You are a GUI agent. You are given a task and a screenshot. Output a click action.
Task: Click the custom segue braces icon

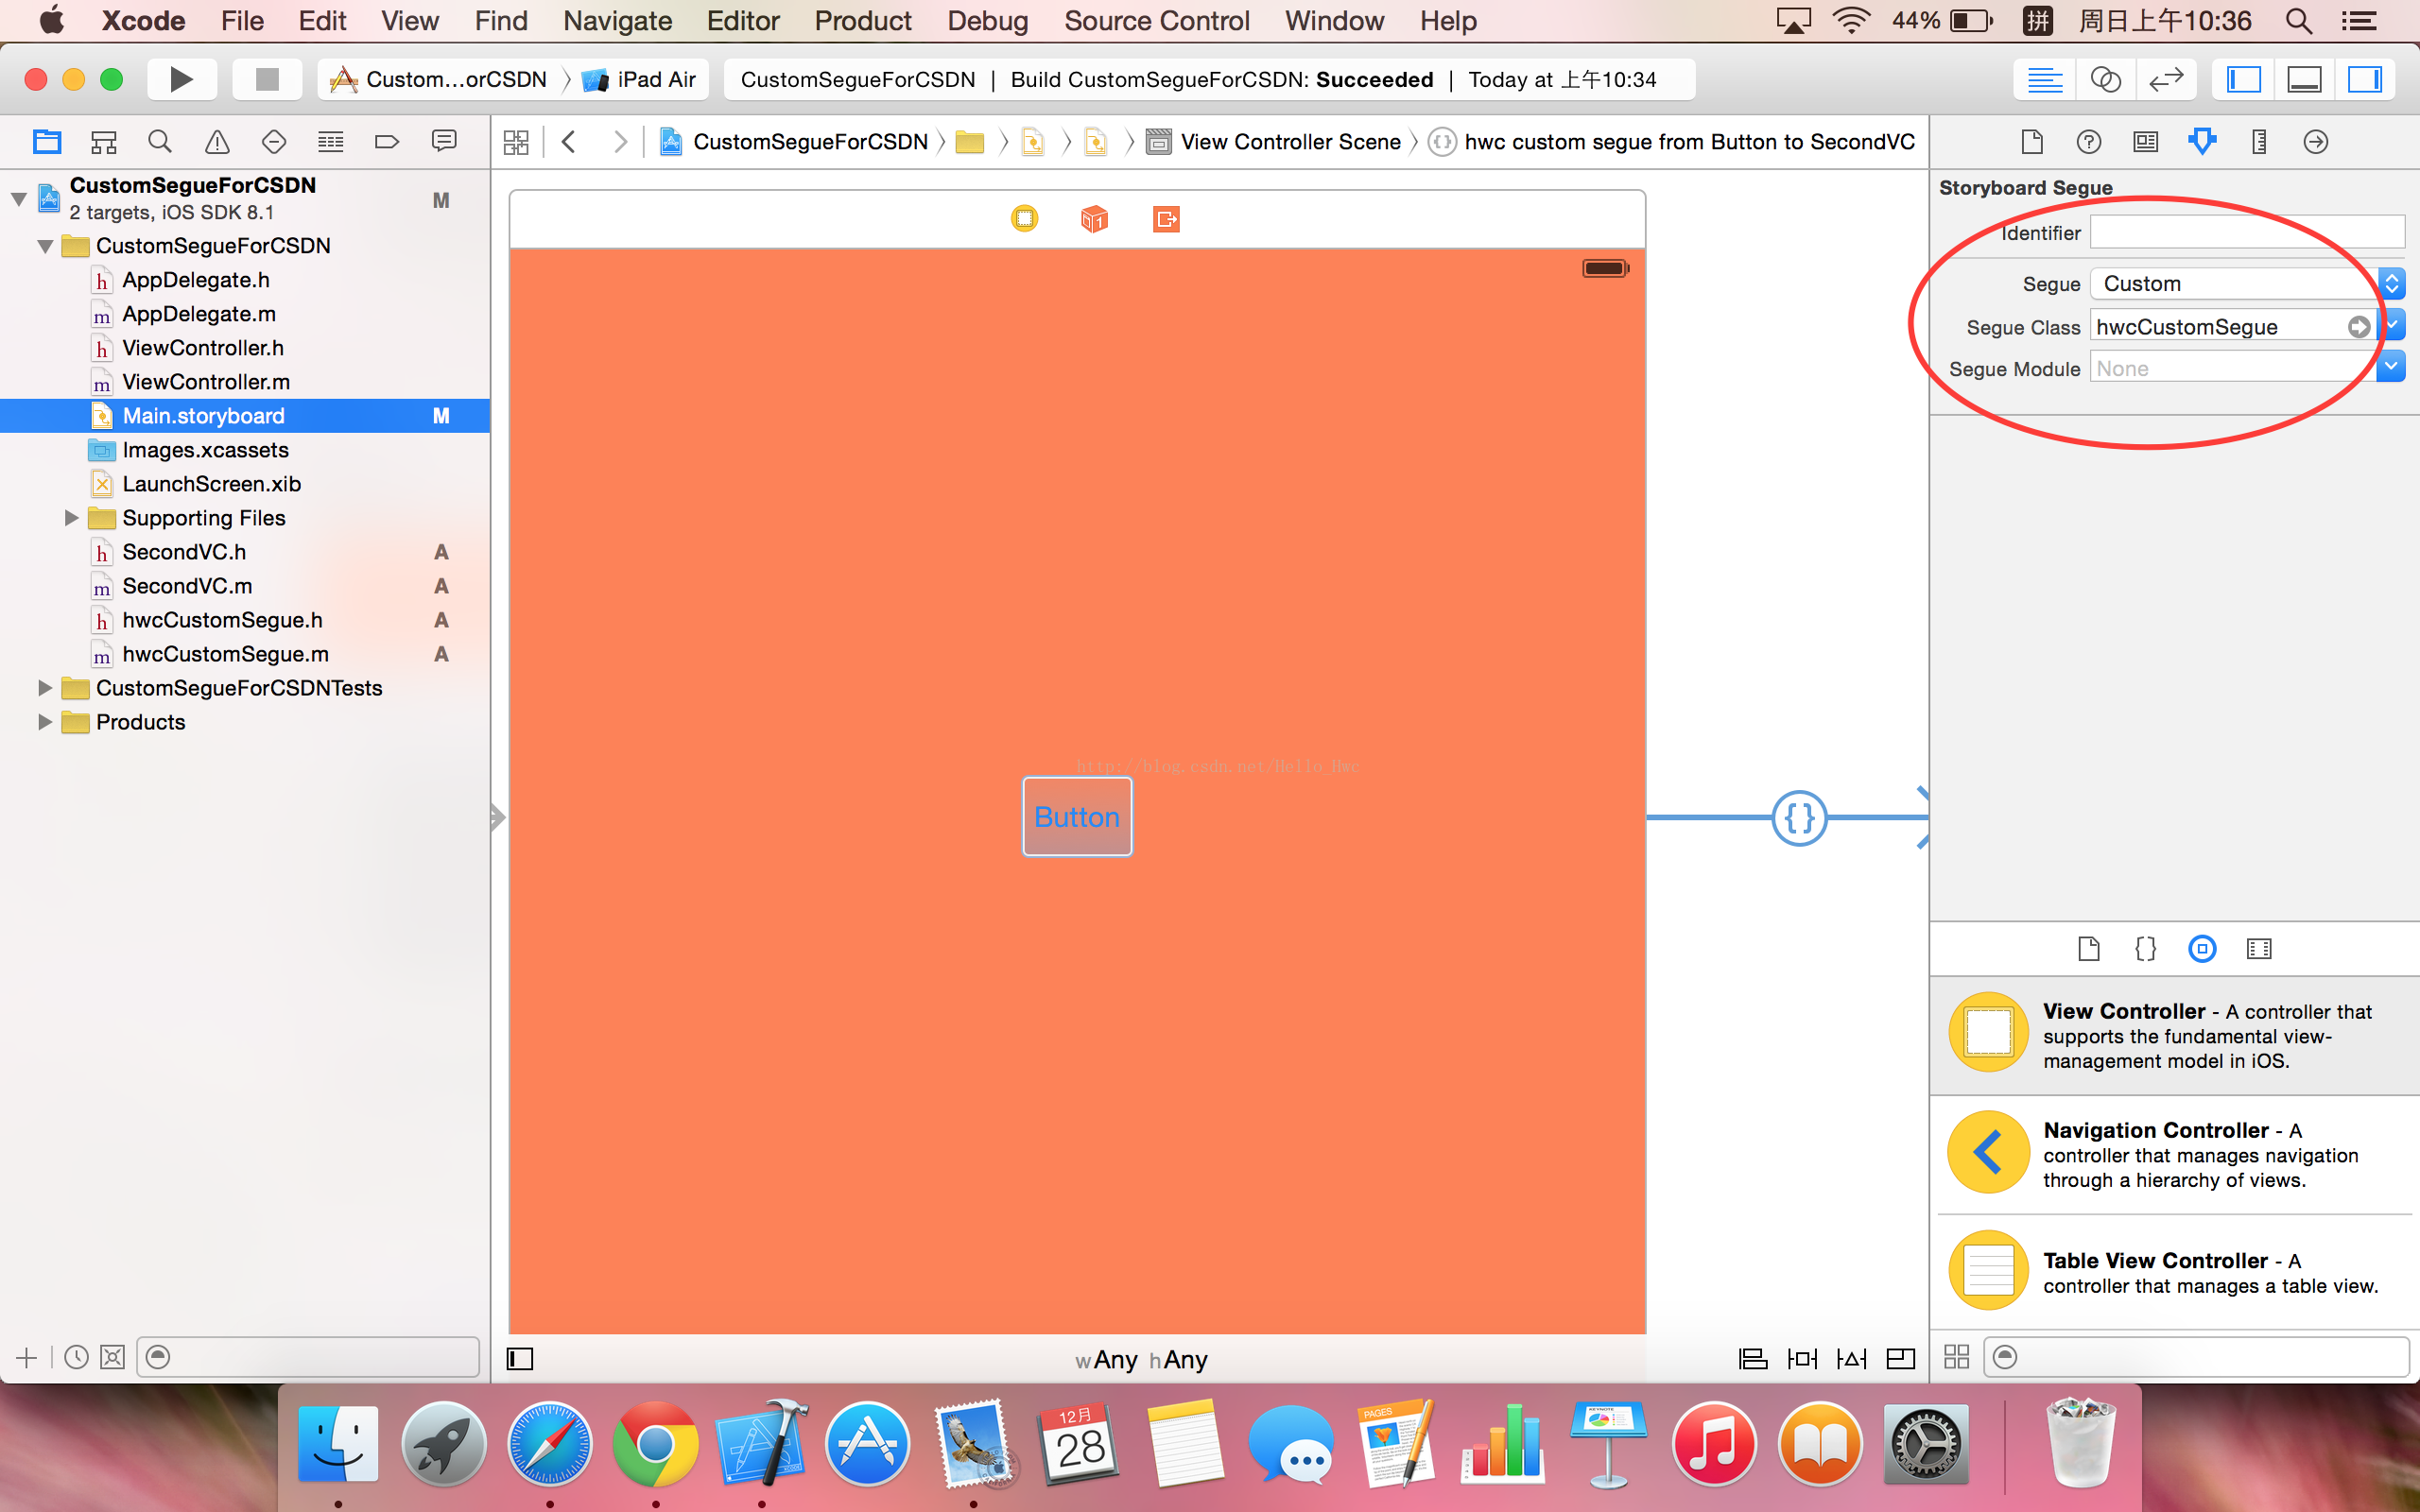1799,818
